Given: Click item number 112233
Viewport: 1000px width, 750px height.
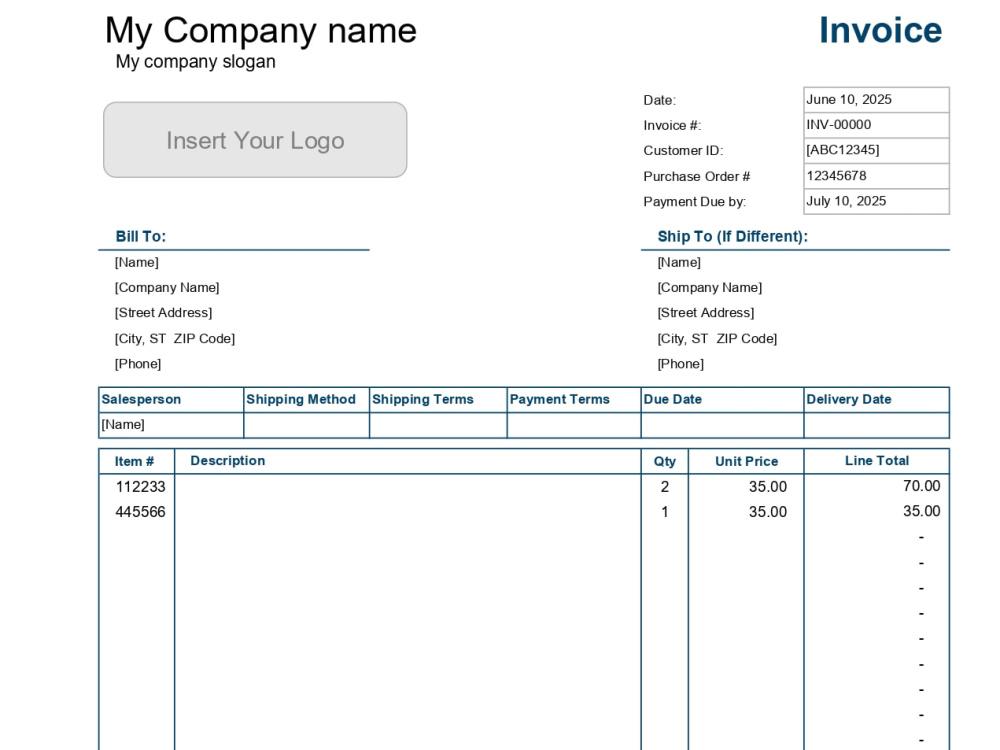Looking at the screenshot, I should pyautogui.click(x=140, y=487).
